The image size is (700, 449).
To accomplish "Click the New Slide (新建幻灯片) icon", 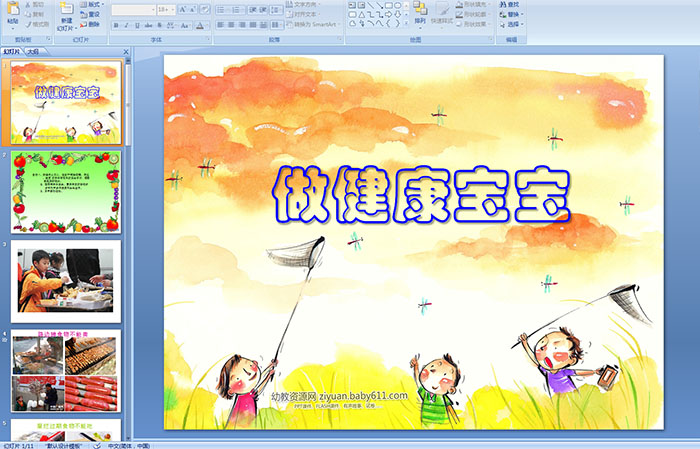I will [67, 8].
